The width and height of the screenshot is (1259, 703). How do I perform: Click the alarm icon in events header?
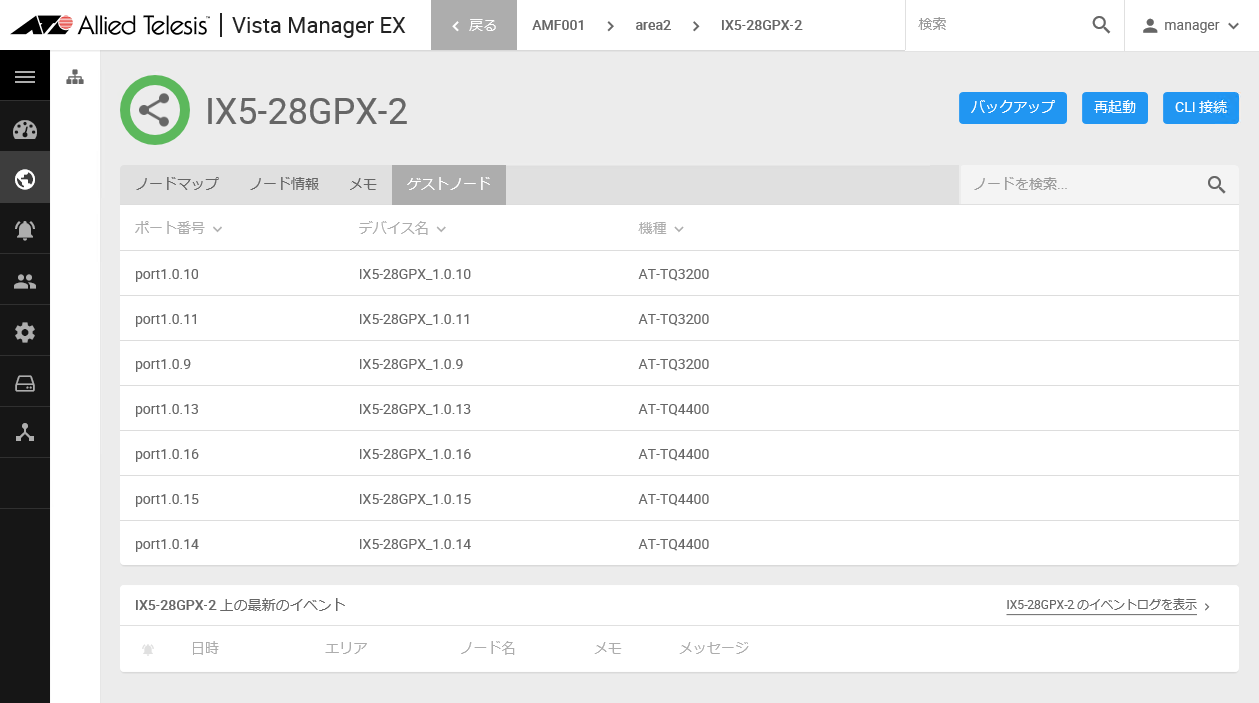coord(148,649)
